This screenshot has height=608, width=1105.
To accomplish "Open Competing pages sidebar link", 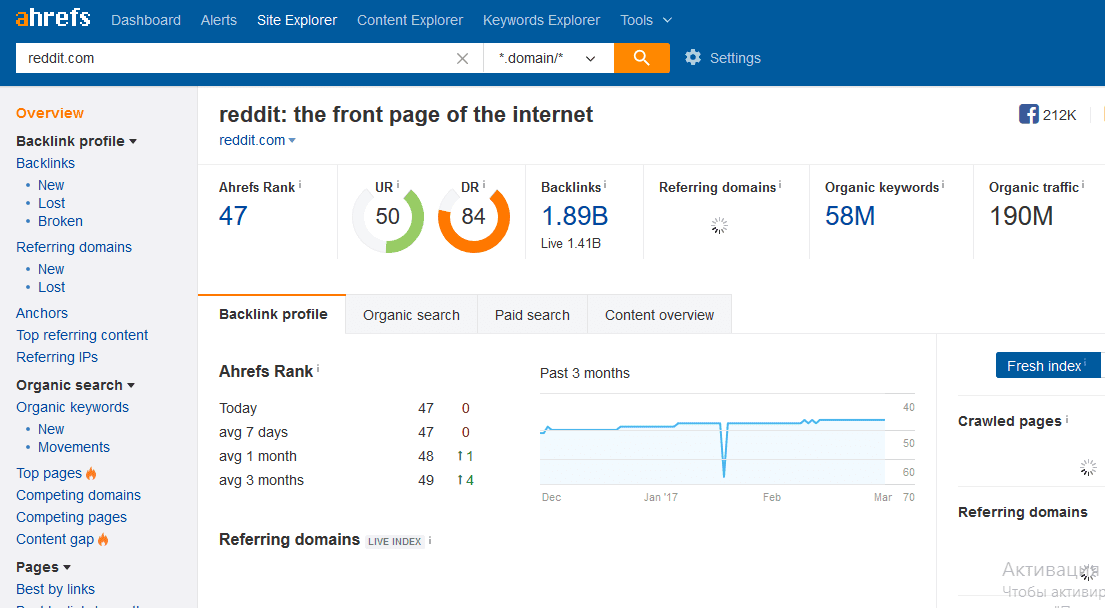I will click(x=72, y=517).
